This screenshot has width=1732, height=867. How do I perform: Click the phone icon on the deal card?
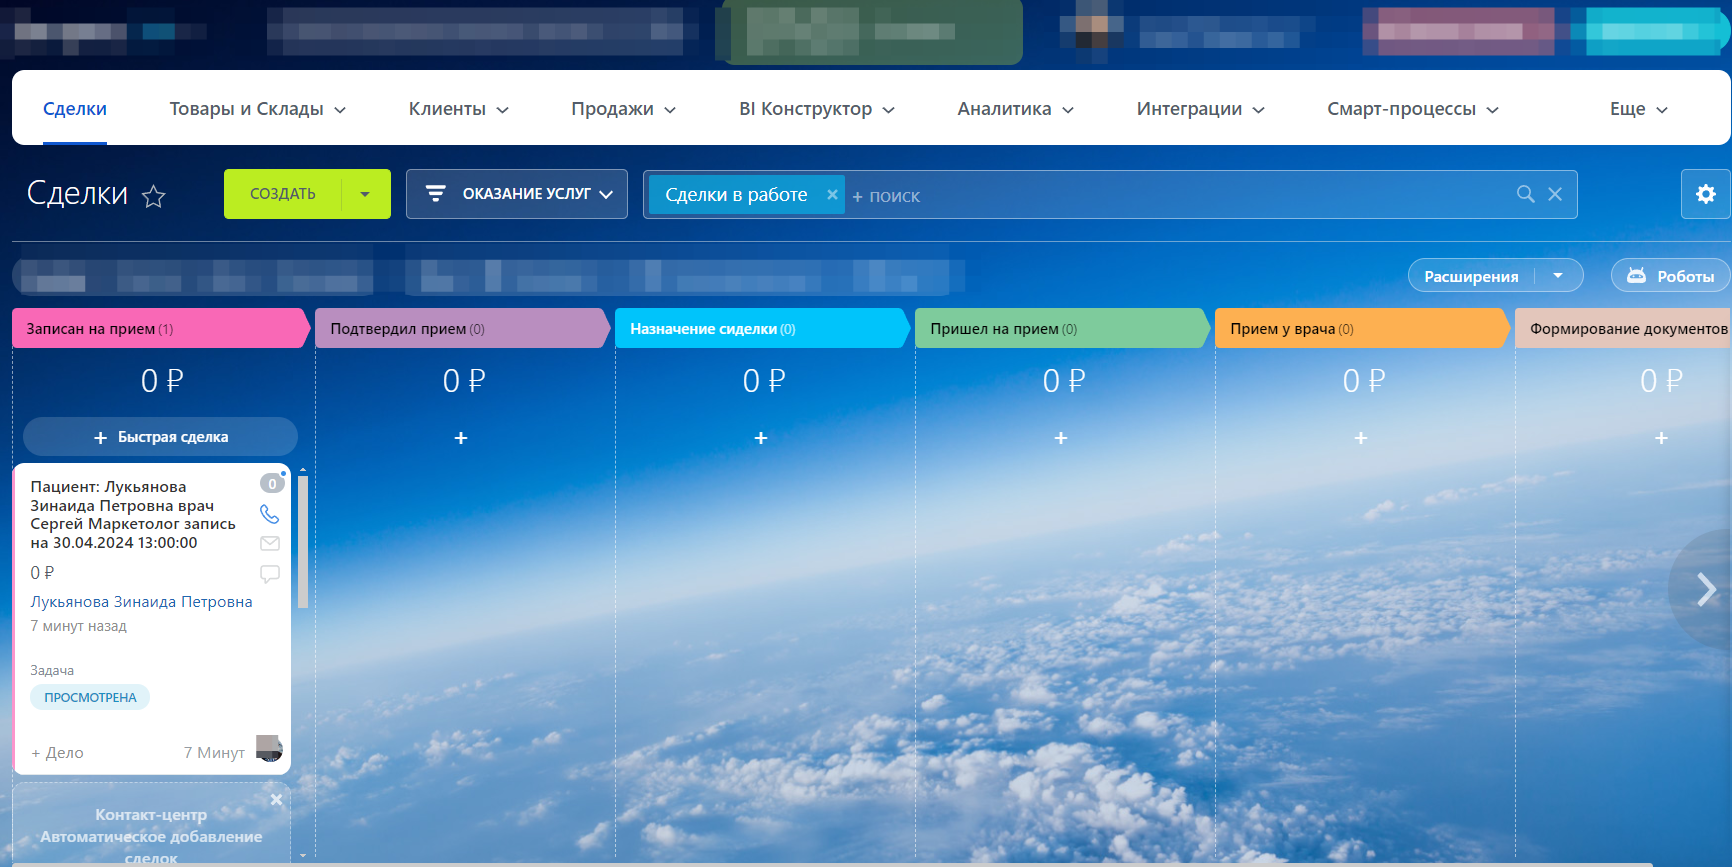click(270, 514)
